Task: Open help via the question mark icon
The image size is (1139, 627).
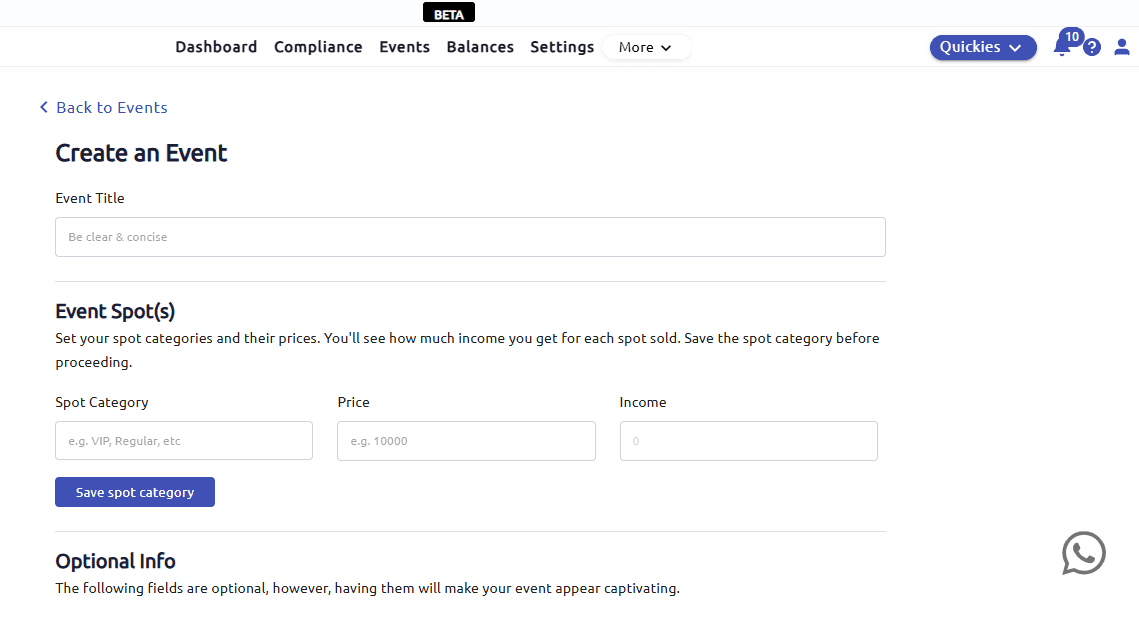Action: click(x=1092, y=47)
